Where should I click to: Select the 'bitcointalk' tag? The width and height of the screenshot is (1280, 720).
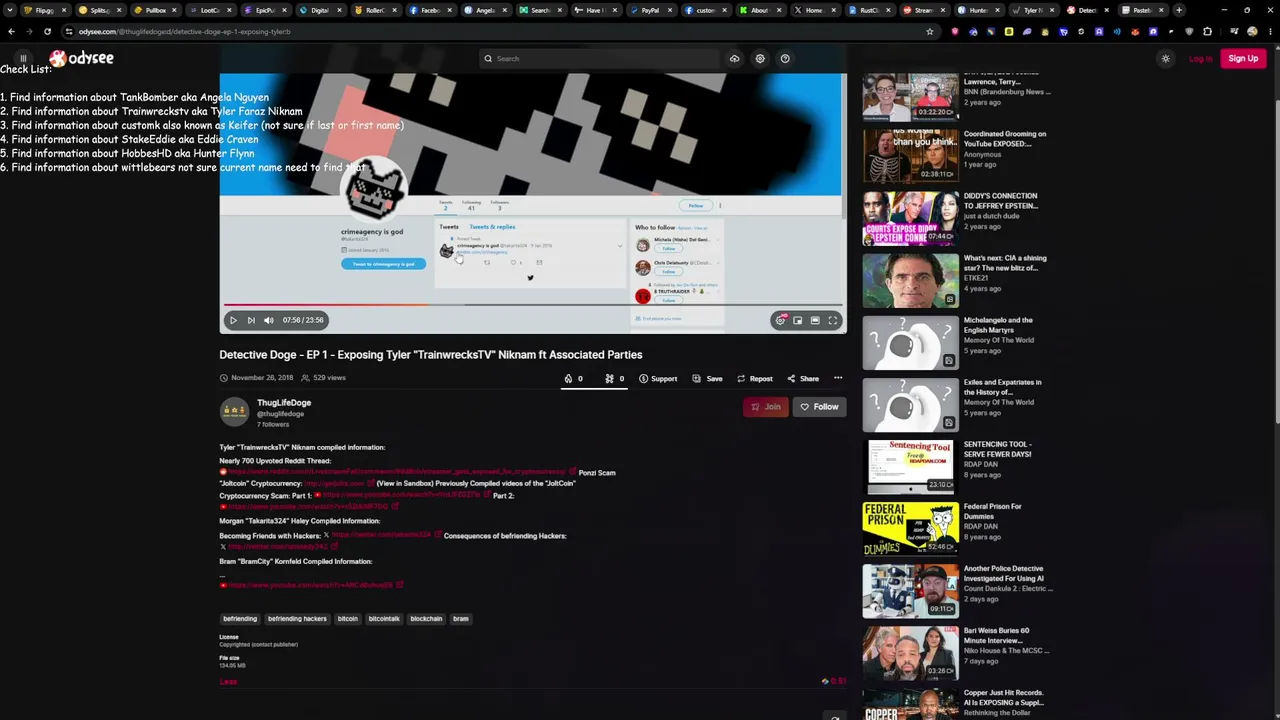384,619
